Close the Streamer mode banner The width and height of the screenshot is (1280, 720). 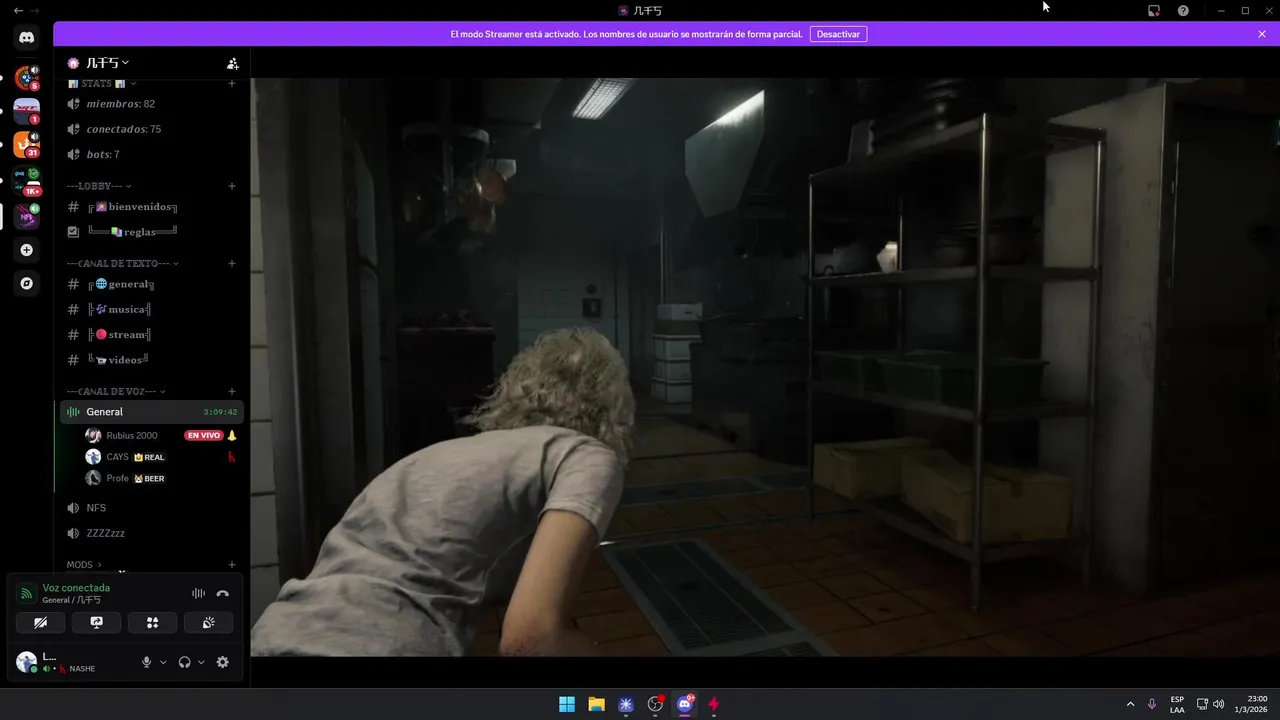1262,34
